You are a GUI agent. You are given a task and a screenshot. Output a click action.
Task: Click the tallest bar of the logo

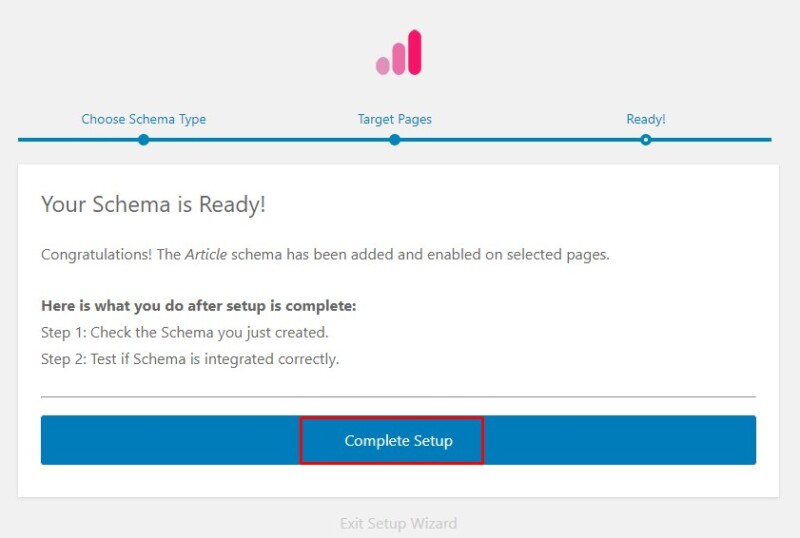(x=415, y=52)
